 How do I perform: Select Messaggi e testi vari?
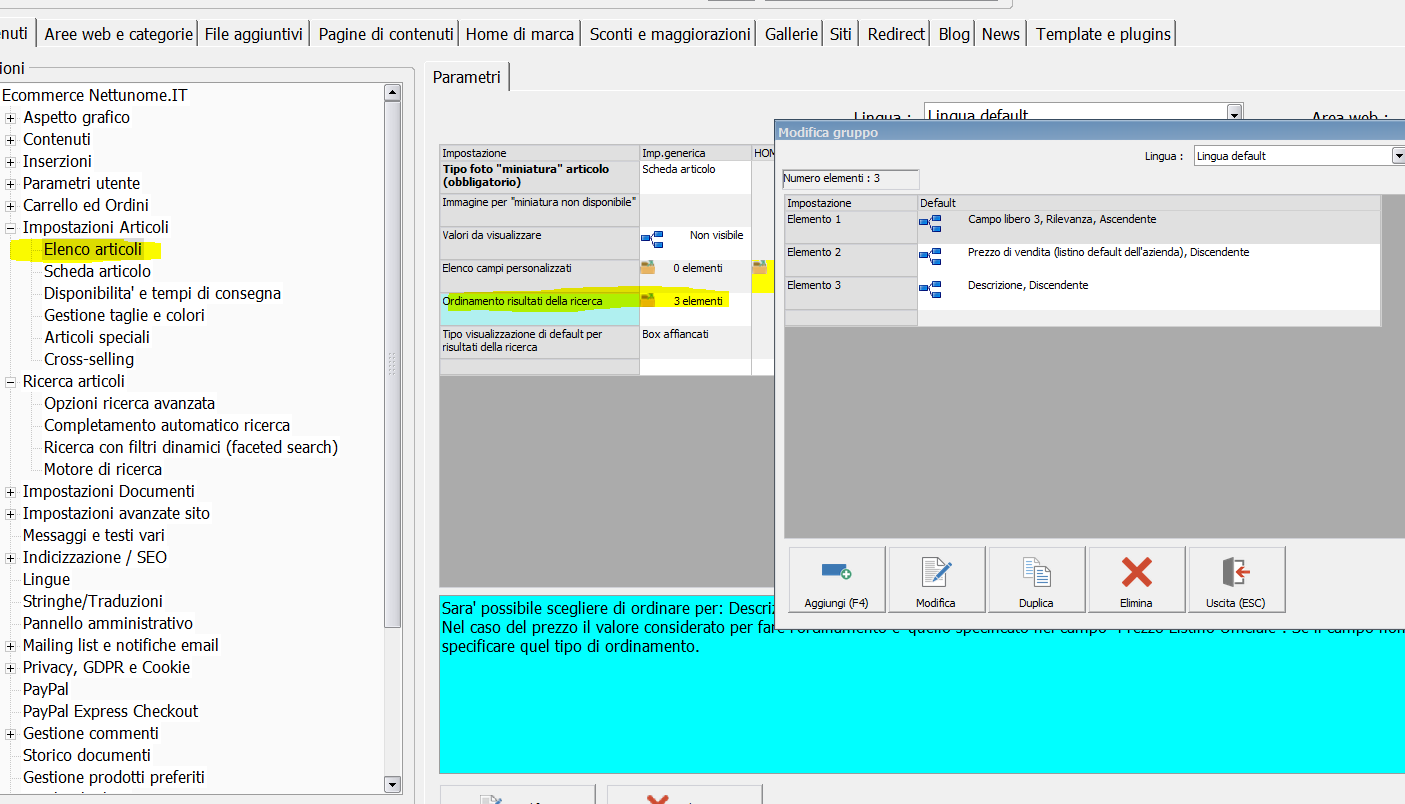click(93, 536)
